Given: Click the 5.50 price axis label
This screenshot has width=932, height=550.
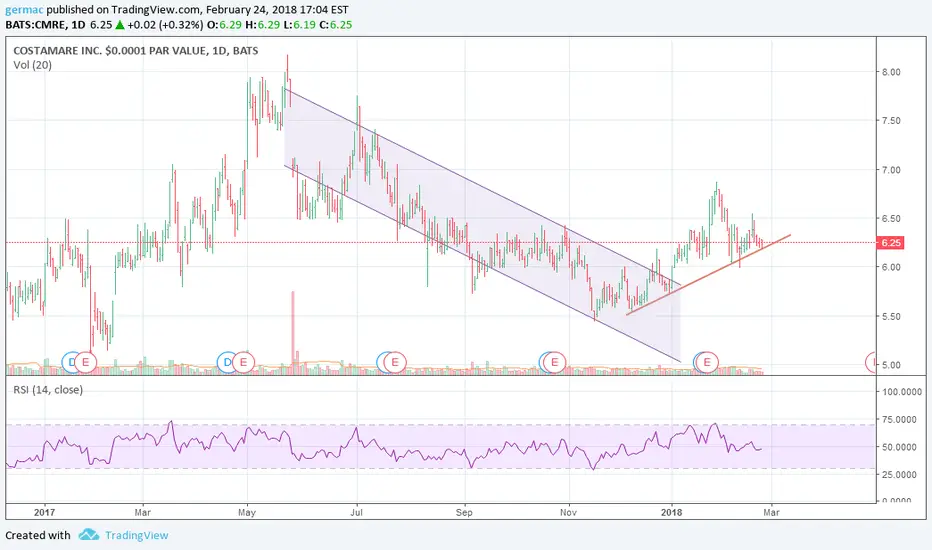Looking at the screenshot, I should click(x=890, y=316).
